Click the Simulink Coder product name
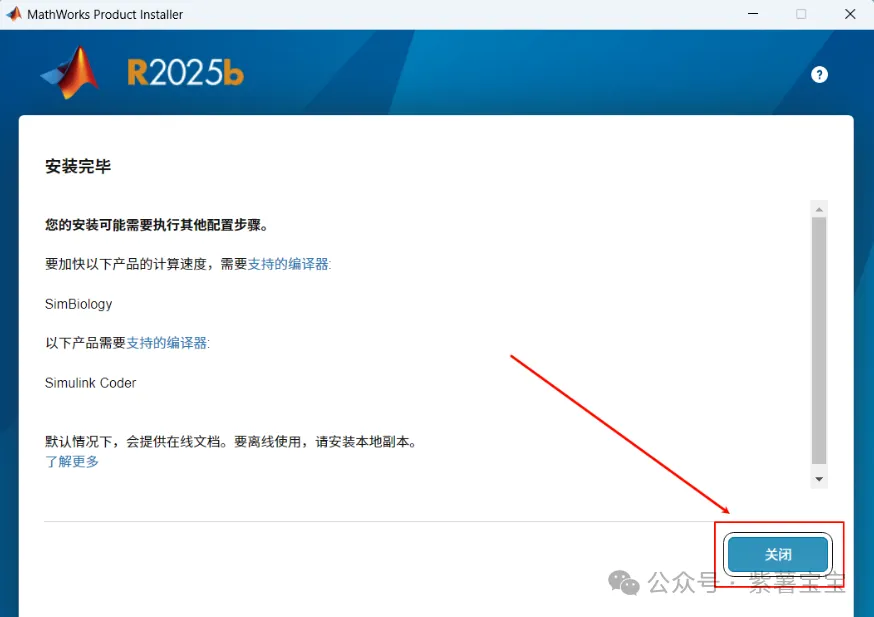The image size is (874, 617). (x=91, y=382)
